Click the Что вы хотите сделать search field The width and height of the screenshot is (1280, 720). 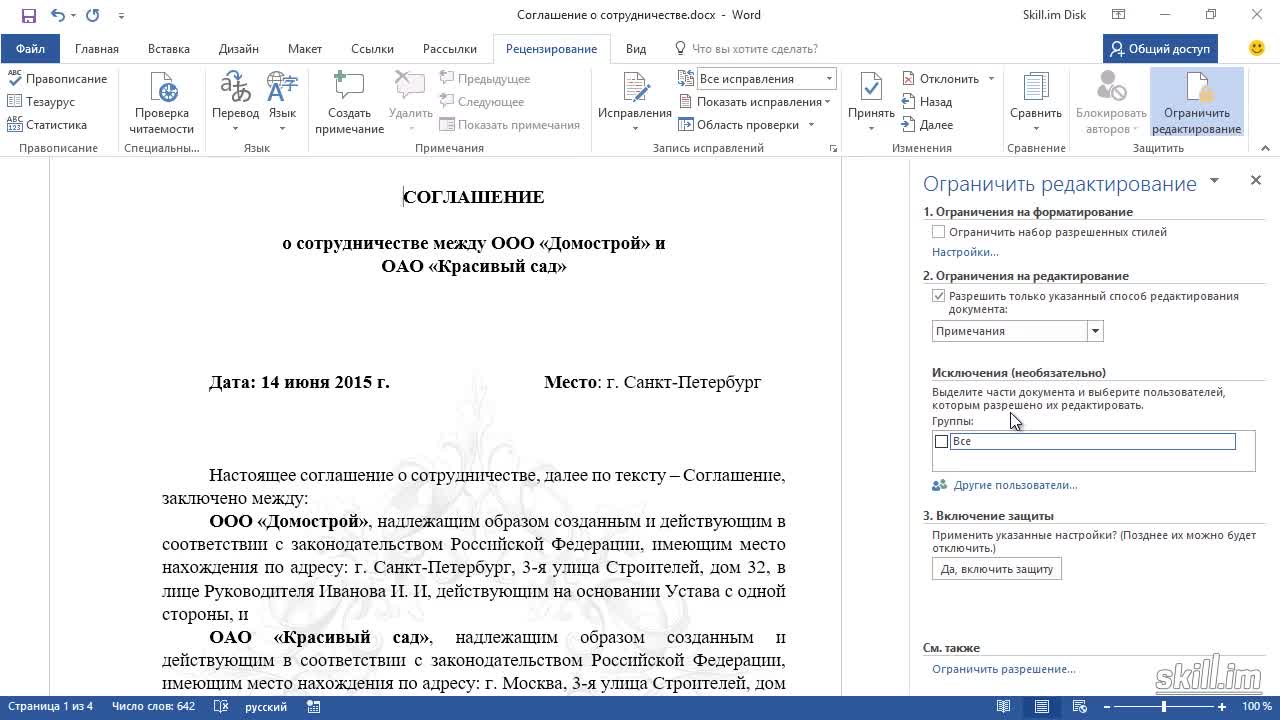[746, 48]
